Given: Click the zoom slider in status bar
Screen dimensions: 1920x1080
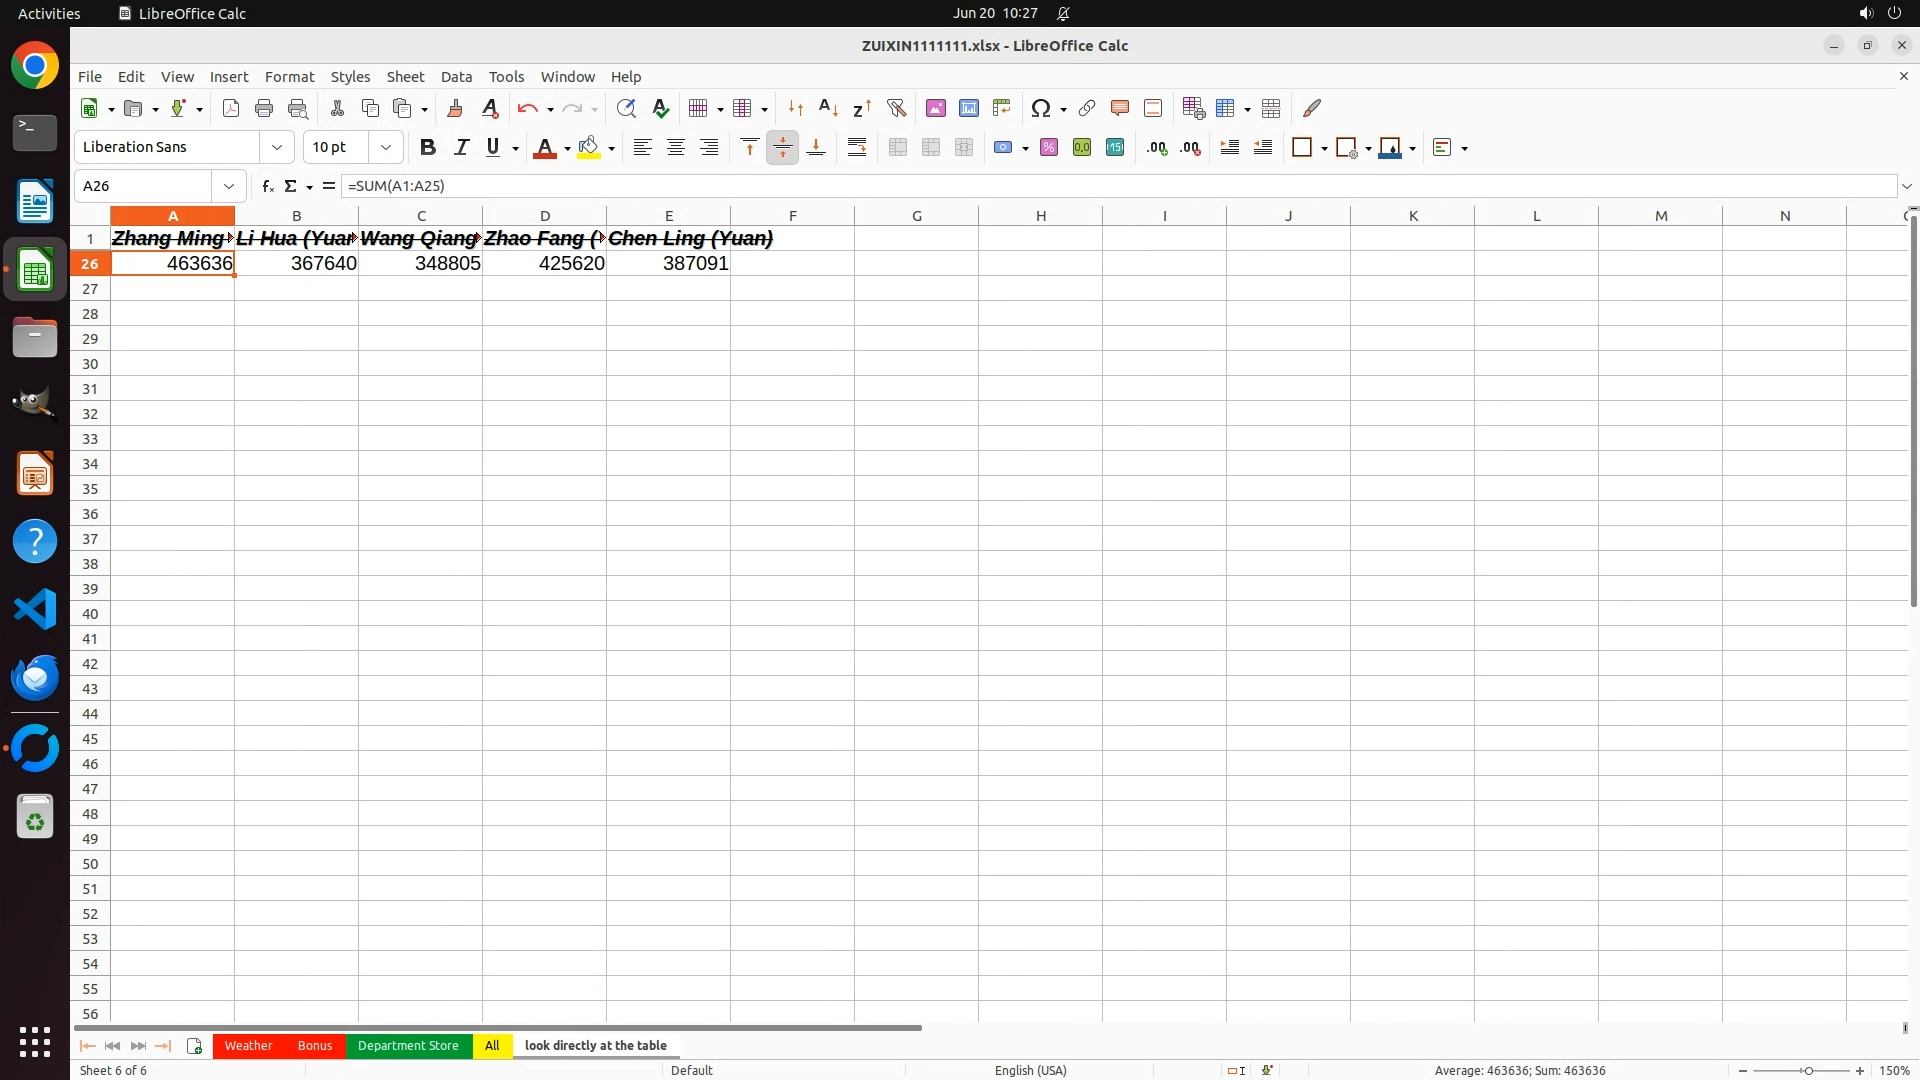Looking at the screenshot, I should coord(1807,1070).
